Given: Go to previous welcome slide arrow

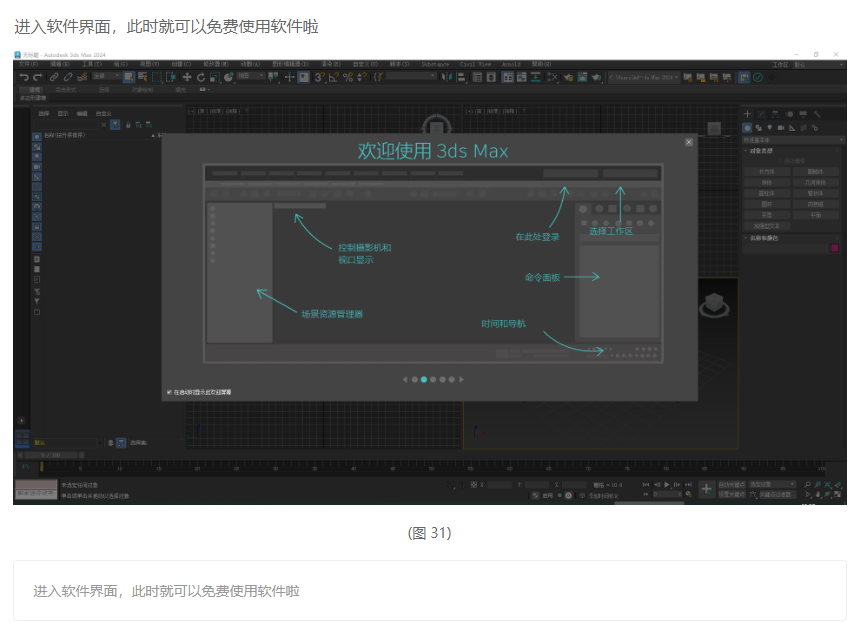Looking at the screenshot, I should coord(405,380).
